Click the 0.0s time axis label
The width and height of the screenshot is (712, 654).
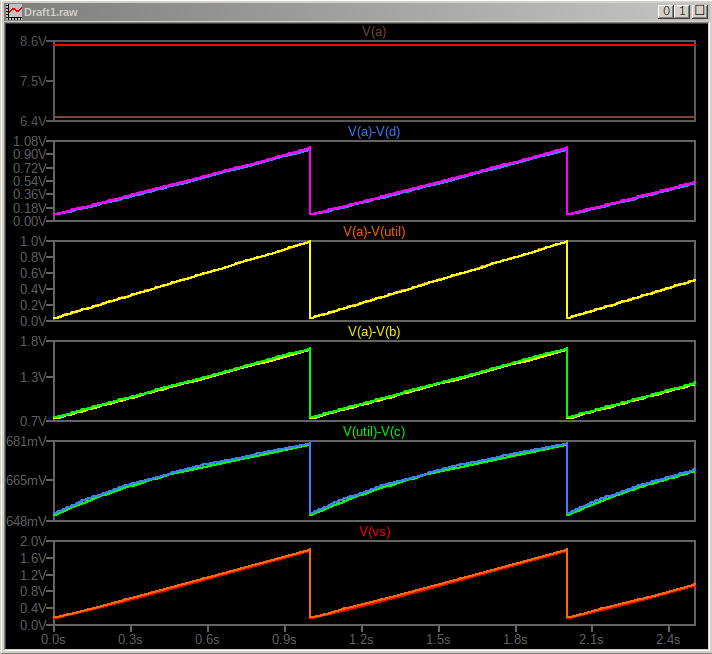pyautogui.click(x=53, y=639)
